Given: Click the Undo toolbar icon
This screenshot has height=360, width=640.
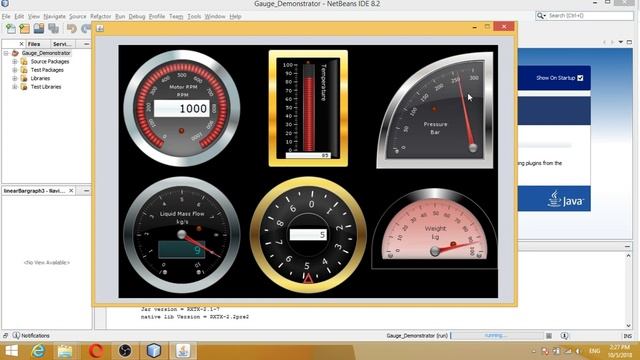Looking at the screenshot, I should [72, 29].
